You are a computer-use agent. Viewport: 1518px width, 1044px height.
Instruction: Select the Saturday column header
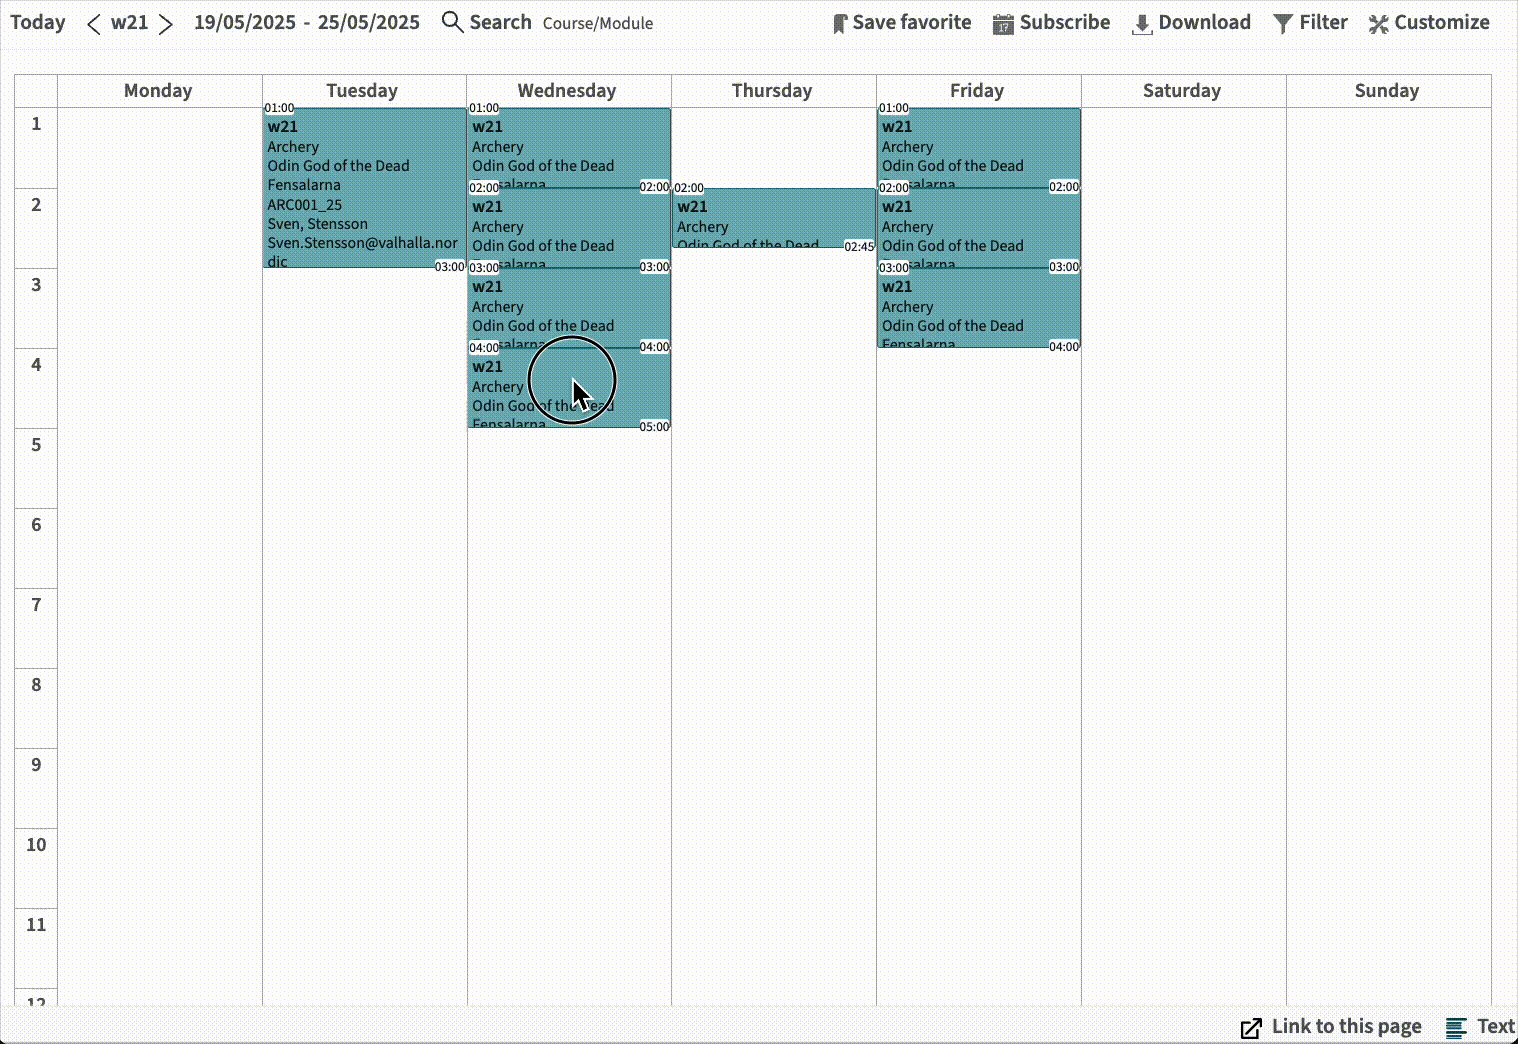pos(1182,90)
